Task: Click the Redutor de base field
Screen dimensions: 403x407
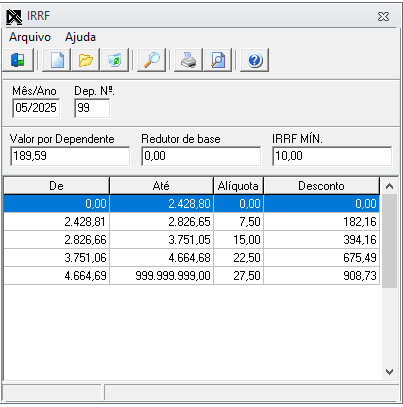Action: pyautogui.click(x=201, y=156)
